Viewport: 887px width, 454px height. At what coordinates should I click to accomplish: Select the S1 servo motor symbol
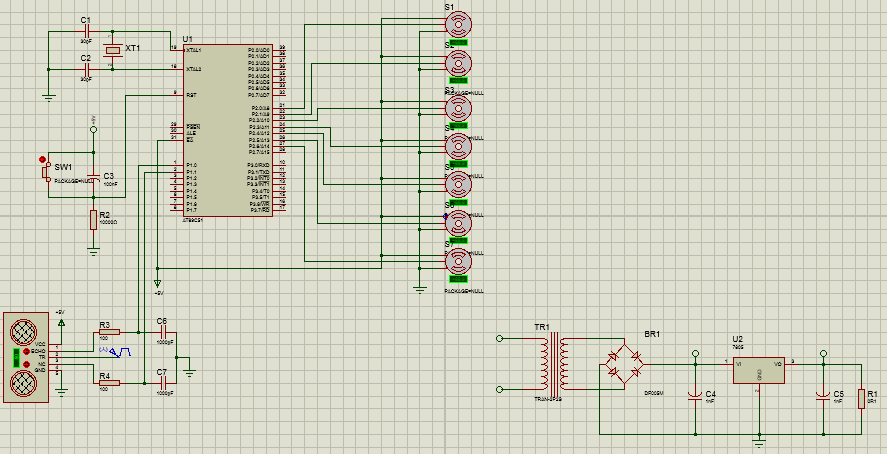click(457, 25)
